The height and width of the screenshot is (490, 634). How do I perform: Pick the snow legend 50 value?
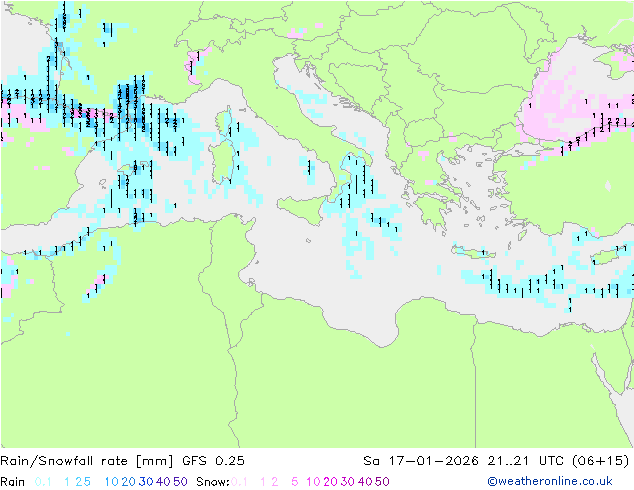coord(382,482)
